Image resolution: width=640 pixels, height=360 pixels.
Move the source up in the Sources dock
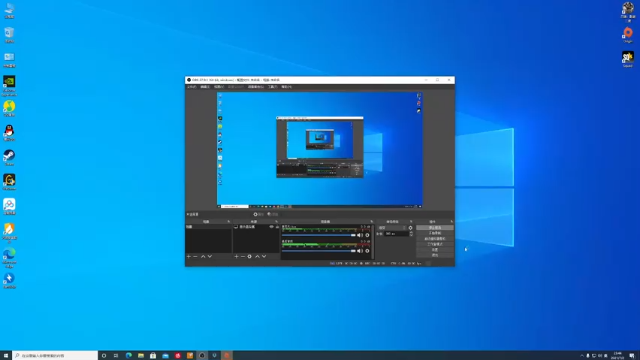[257, 256]
